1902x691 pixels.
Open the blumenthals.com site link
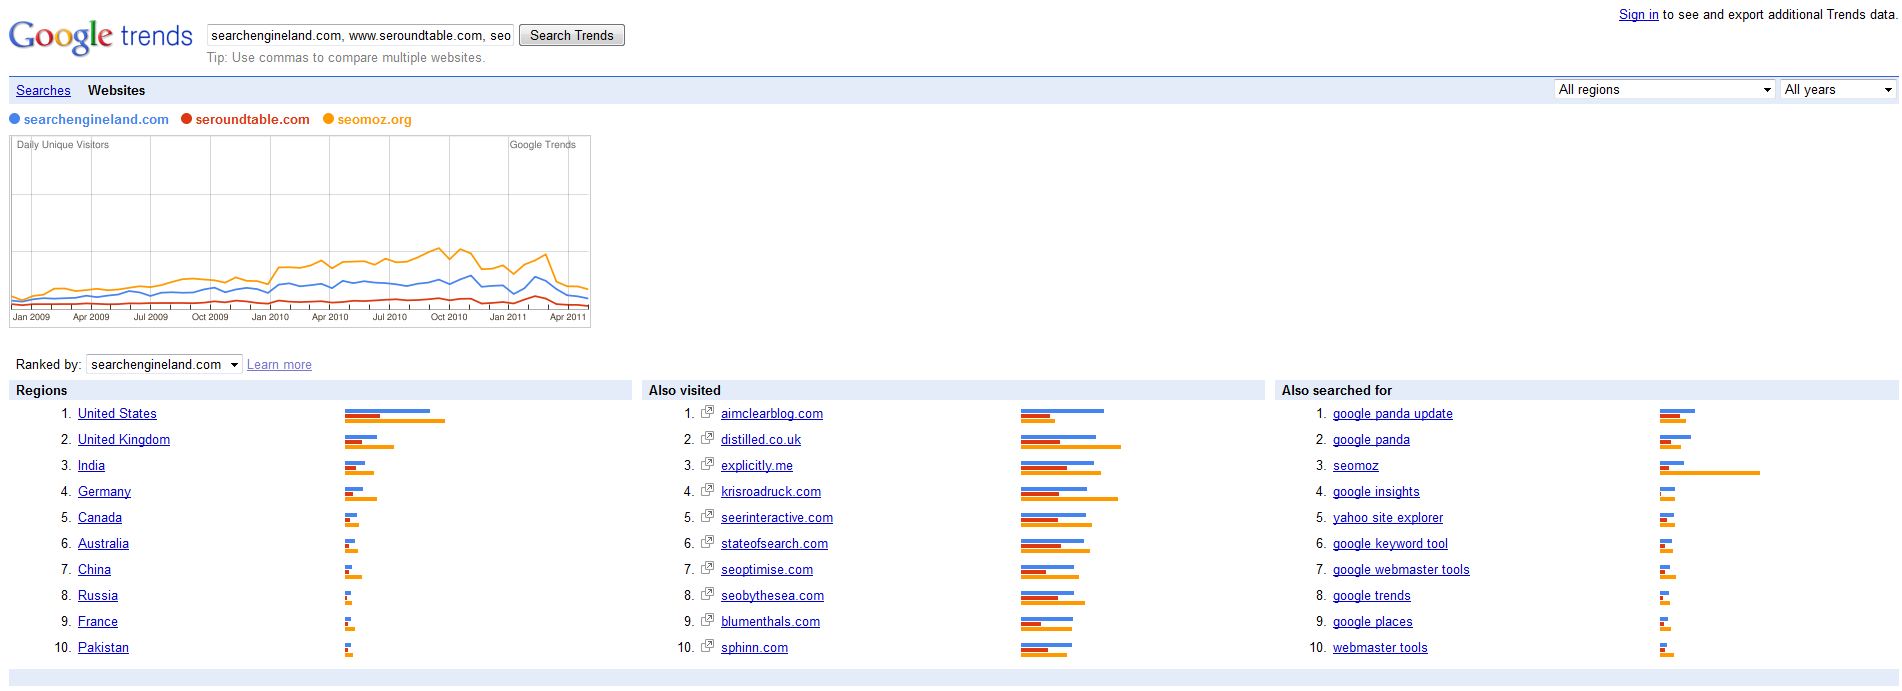(x=770, y=622)
